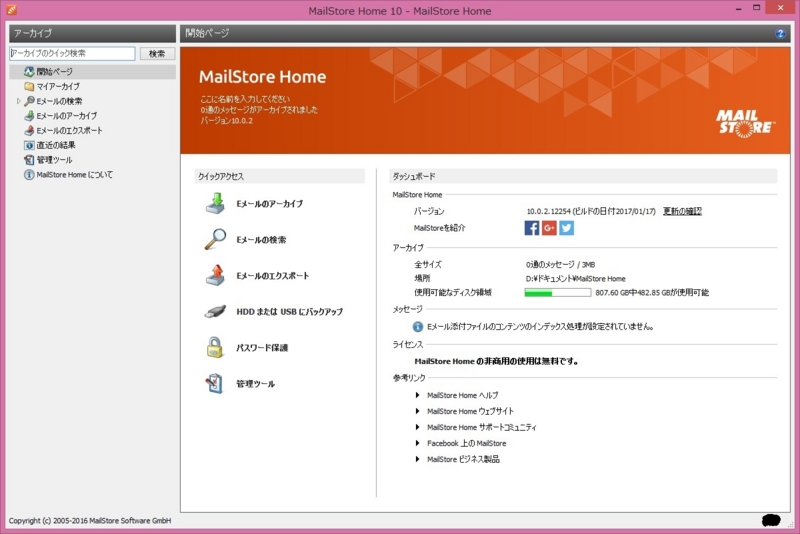Open Facebook 上の MailStore link
Viewport: 800px width, 534px height.
click(467, 443)
